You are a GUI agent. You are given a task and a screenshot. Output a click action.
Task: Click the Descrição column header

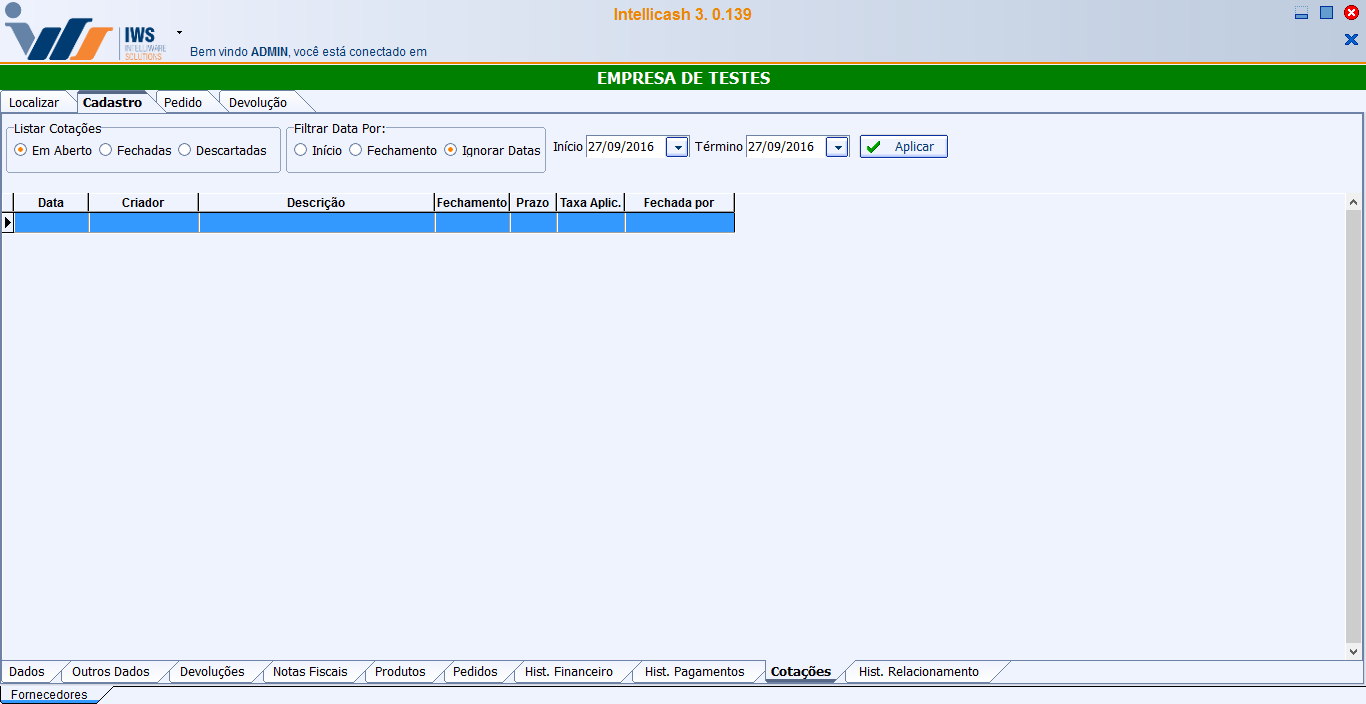pos(316,203)
